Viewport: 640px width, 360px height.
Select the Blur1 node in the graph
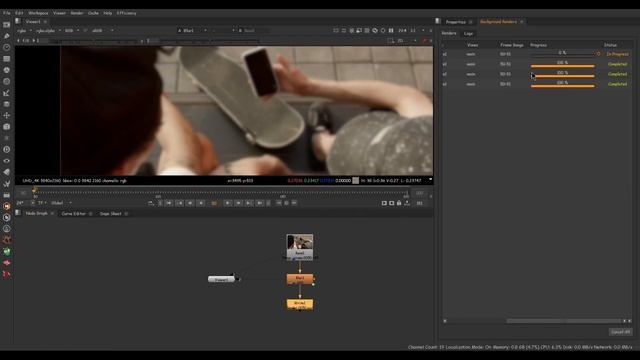(x=300, y=279)
